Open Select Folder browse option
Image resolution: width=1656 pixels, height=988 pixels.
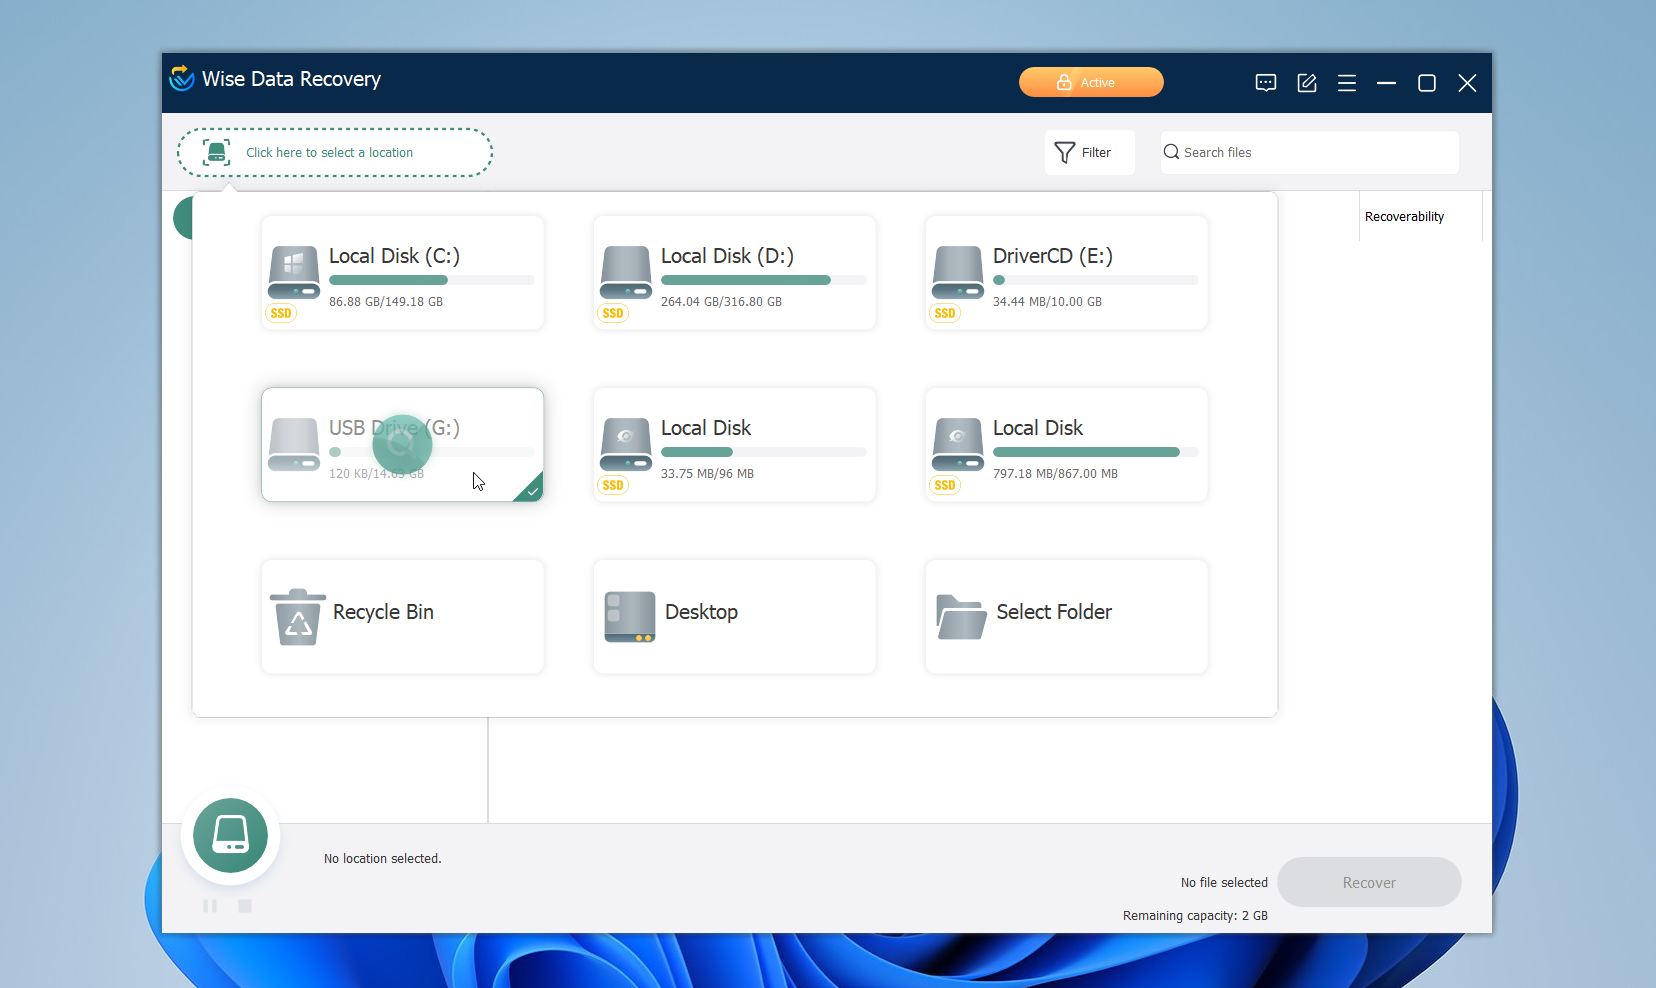pyautogui.click(x=1066, y=616)
